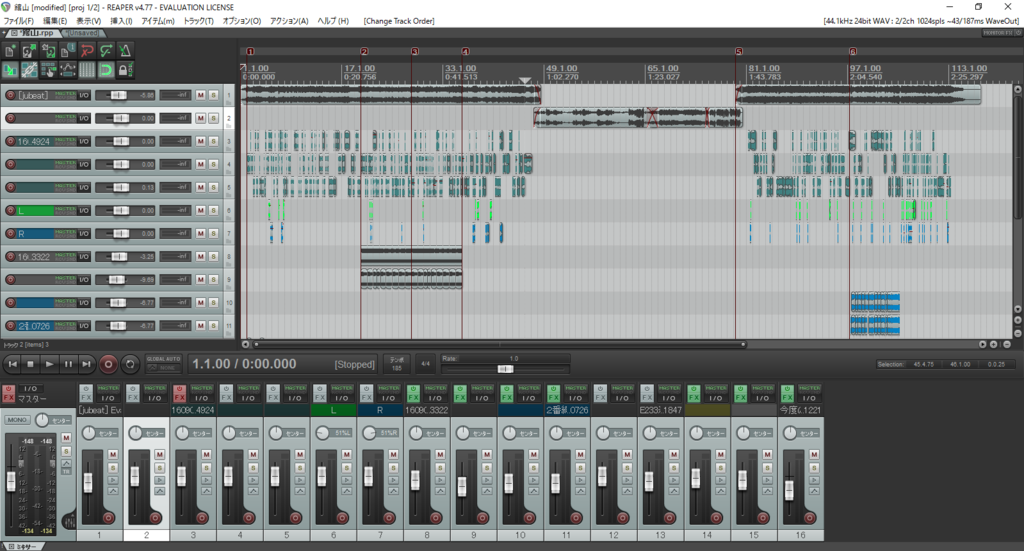
Task: Toggle ripple editing toolbar icon
Action: 48,70
